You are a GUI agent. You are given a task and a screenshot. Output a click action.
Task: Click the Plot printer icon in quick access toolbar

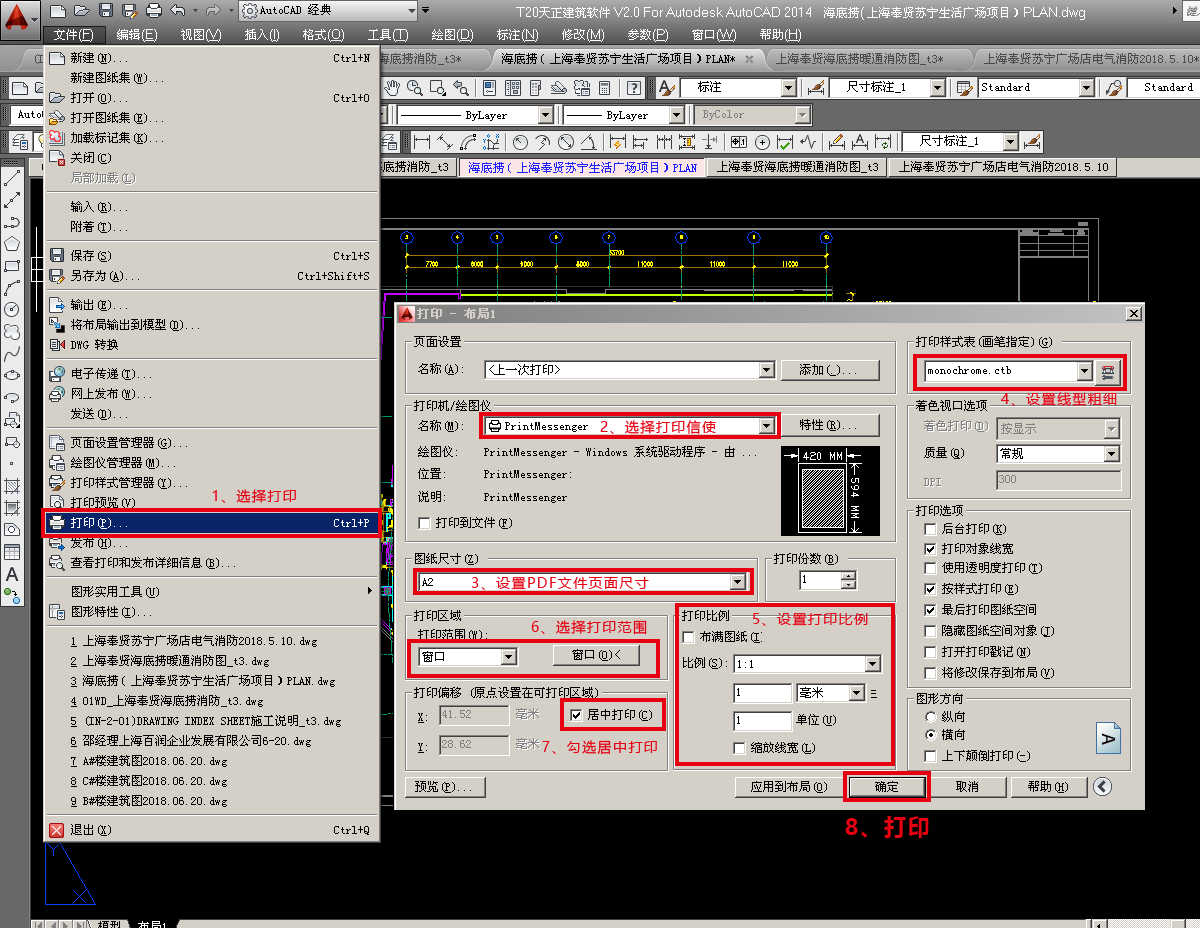(153, 11)
